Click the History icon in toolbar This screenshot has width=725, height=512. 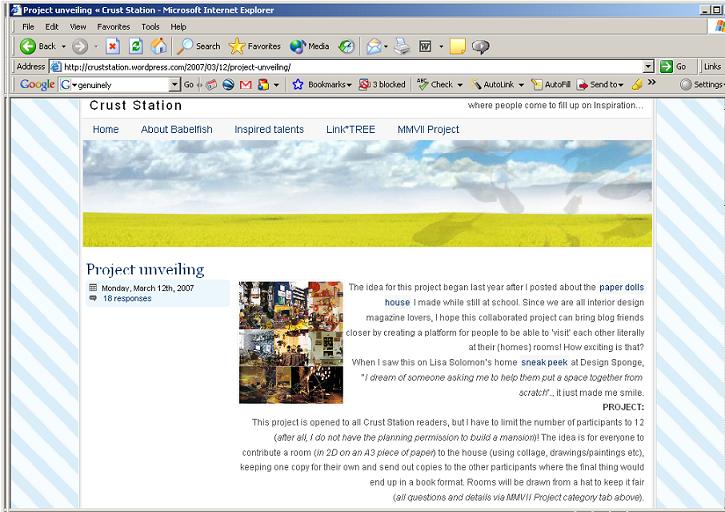click(347, 46)
